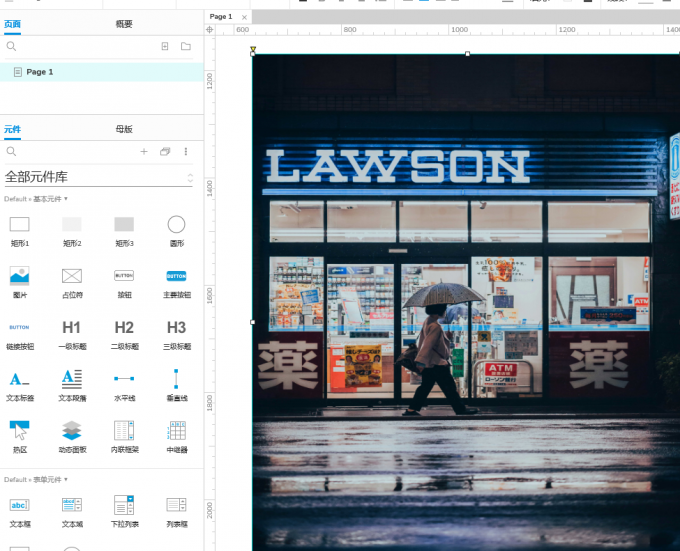Viewport: 680px width, 551px height.
Task: Click the add page icon in Pages panel
Action: tap(165, 46)
